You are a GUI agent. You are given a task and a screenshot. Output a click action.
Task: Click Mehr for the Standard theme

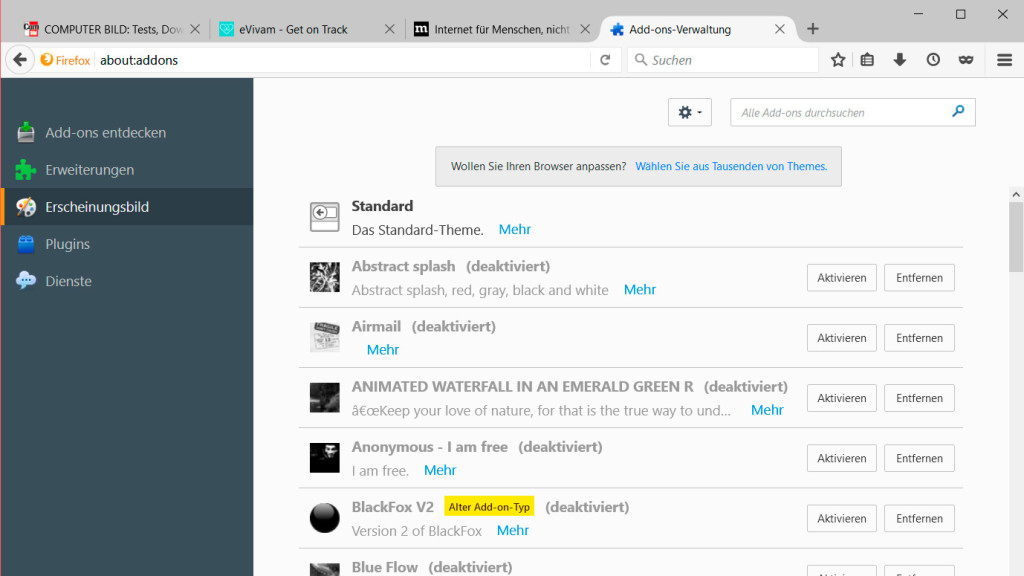point(515,229)
